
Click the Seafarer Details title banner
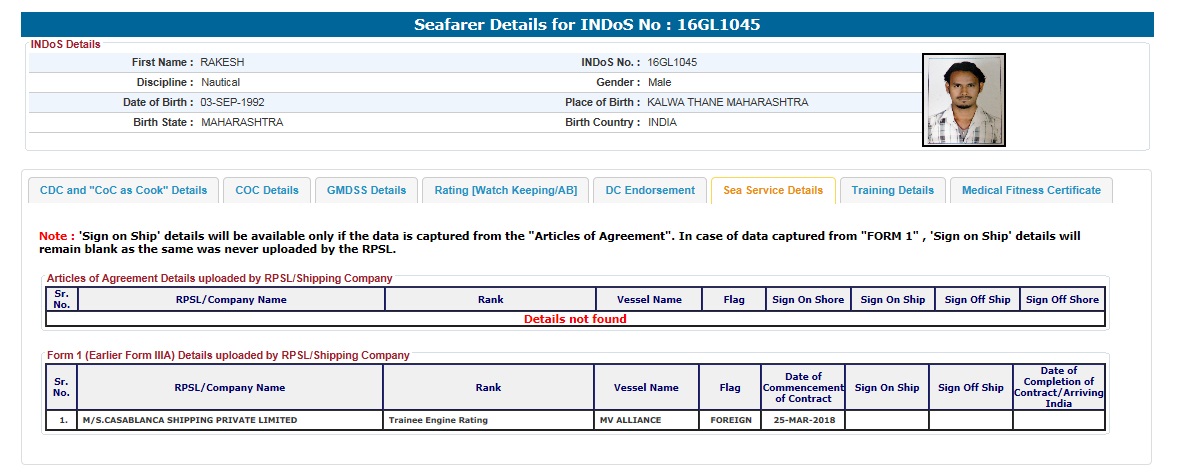point(588,25)
